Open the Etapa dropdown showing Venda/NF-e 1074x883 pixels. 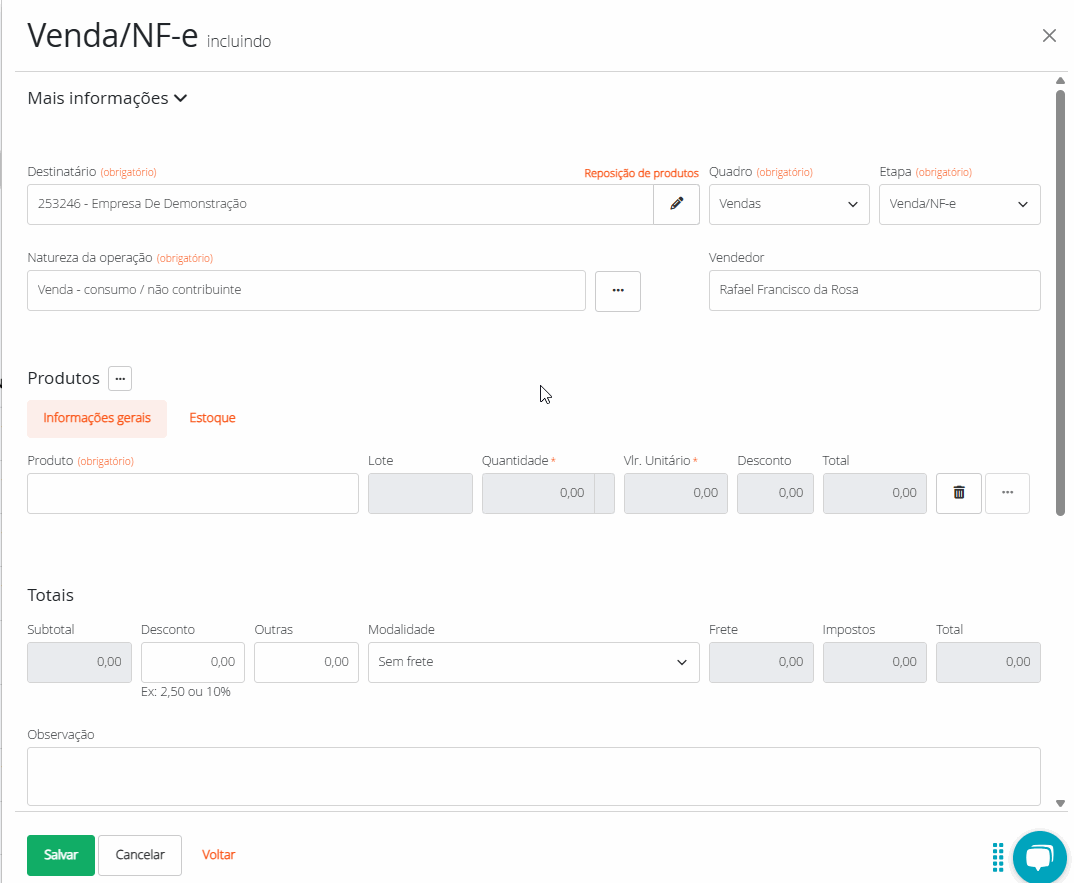click(959, 204)
